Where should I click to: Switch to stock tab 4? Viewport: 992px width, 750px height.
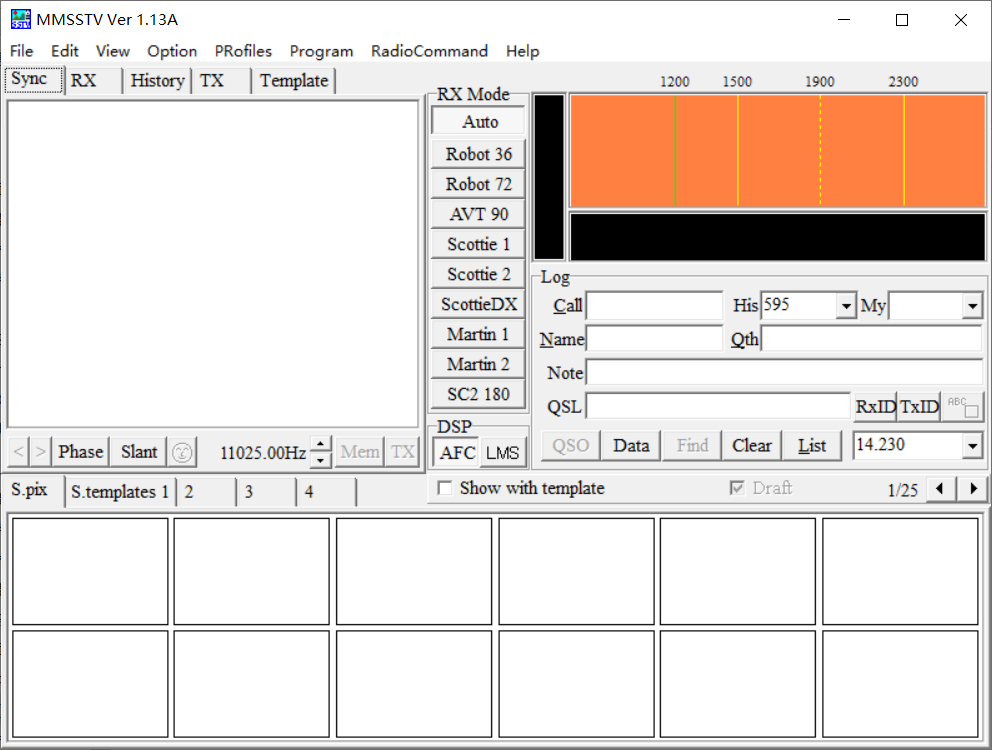click(x=326, y=492)
